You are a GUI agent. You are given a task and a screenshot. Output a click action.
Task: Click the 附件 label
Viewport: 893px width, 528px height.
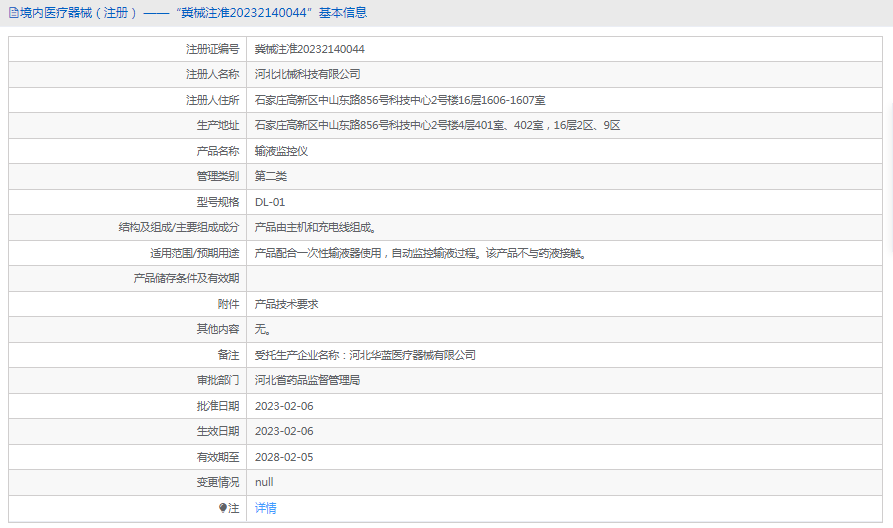[x=228, y=304]
